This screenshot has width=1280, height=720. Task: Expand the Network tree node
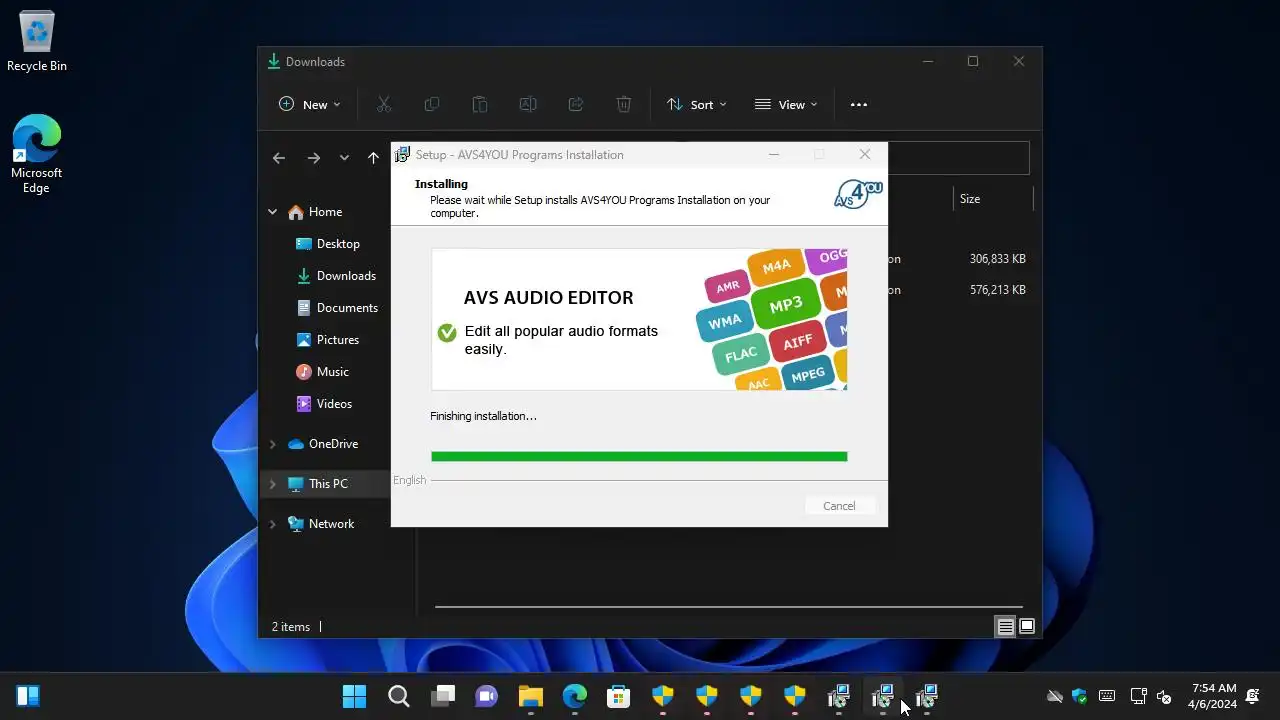[x=272, y=524]
